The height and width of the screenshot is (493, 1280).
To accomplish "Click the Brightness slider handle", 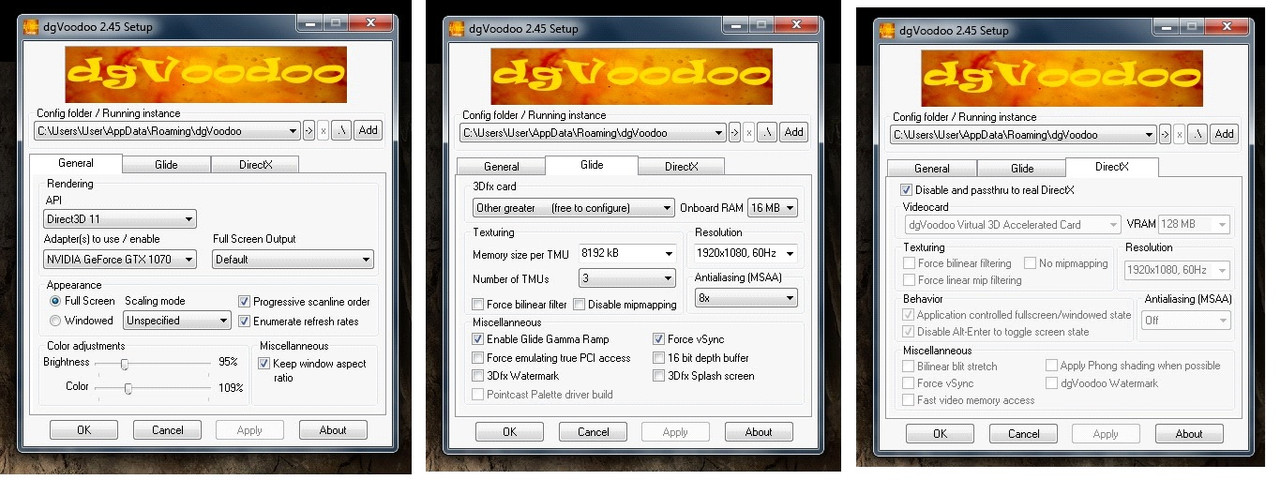I will [x=125, y=364].
